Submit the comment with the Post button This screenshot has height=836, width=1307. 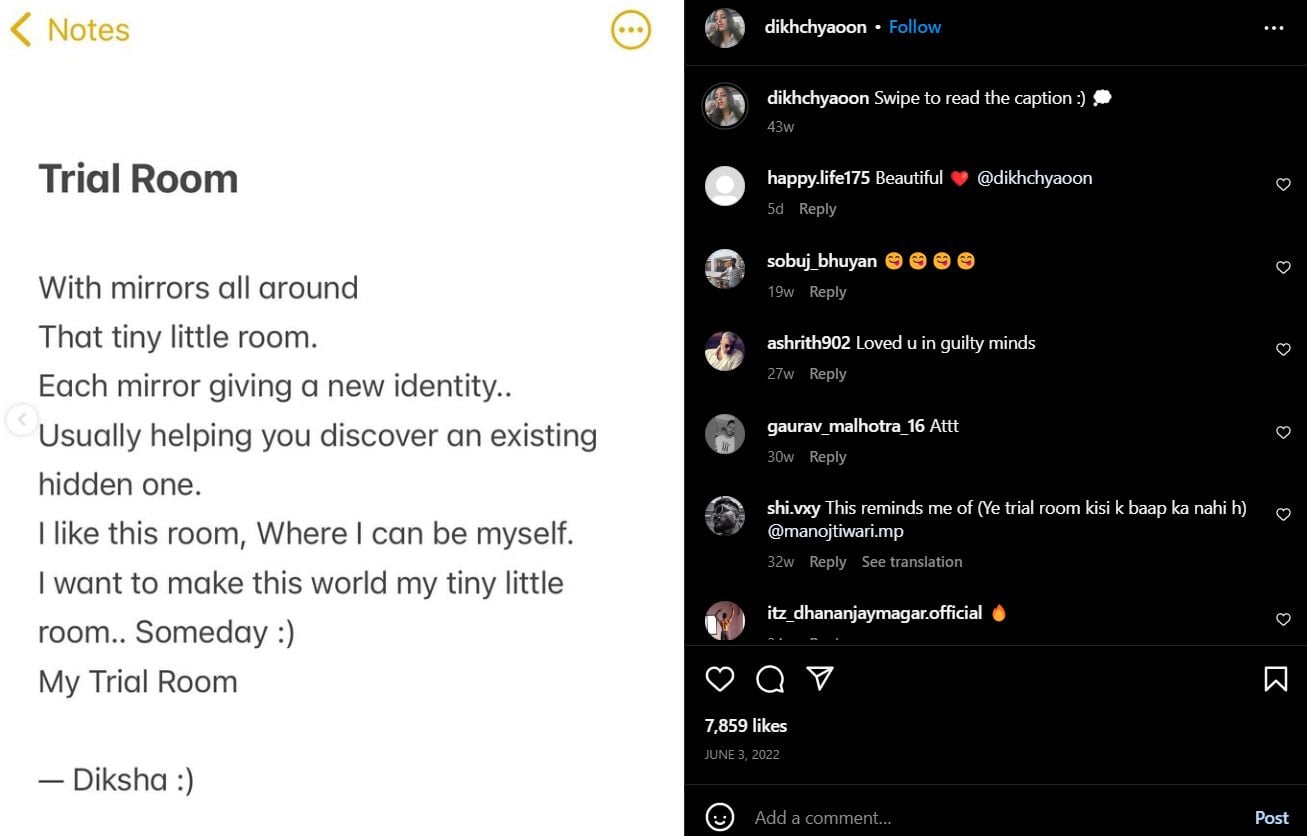pos(1271,817)
